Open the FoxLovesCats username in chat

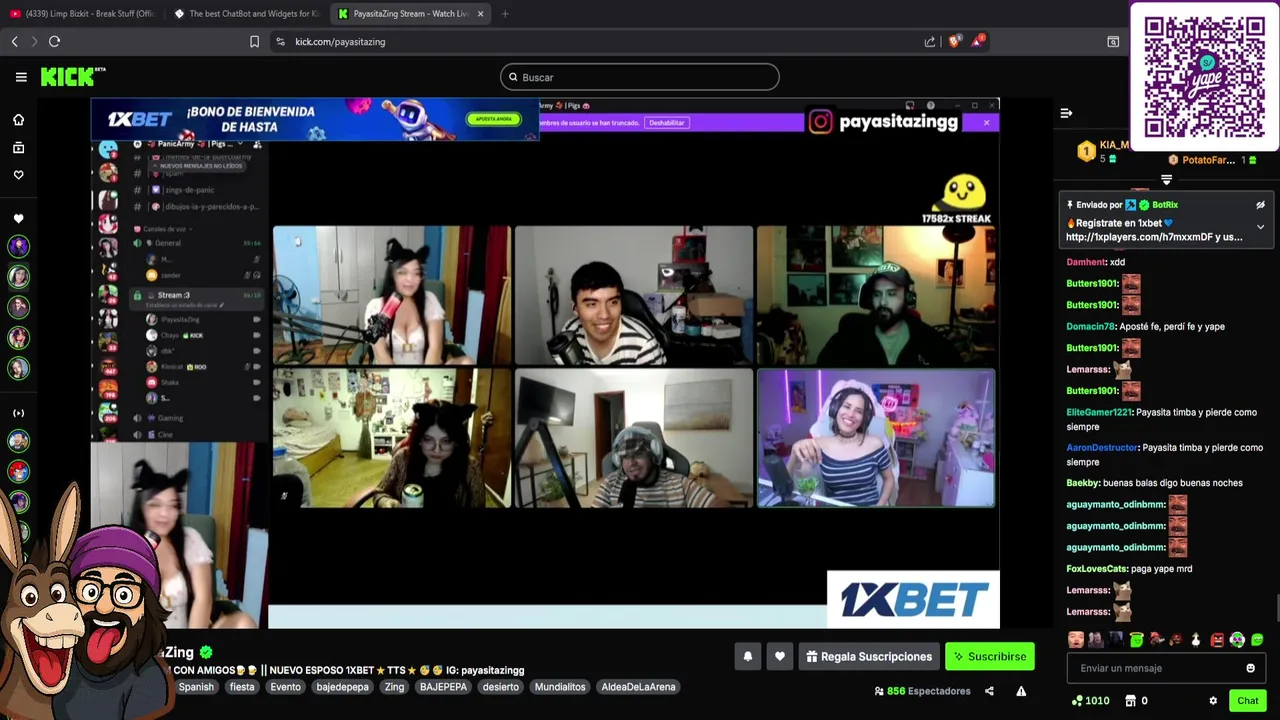[1097, 569]
